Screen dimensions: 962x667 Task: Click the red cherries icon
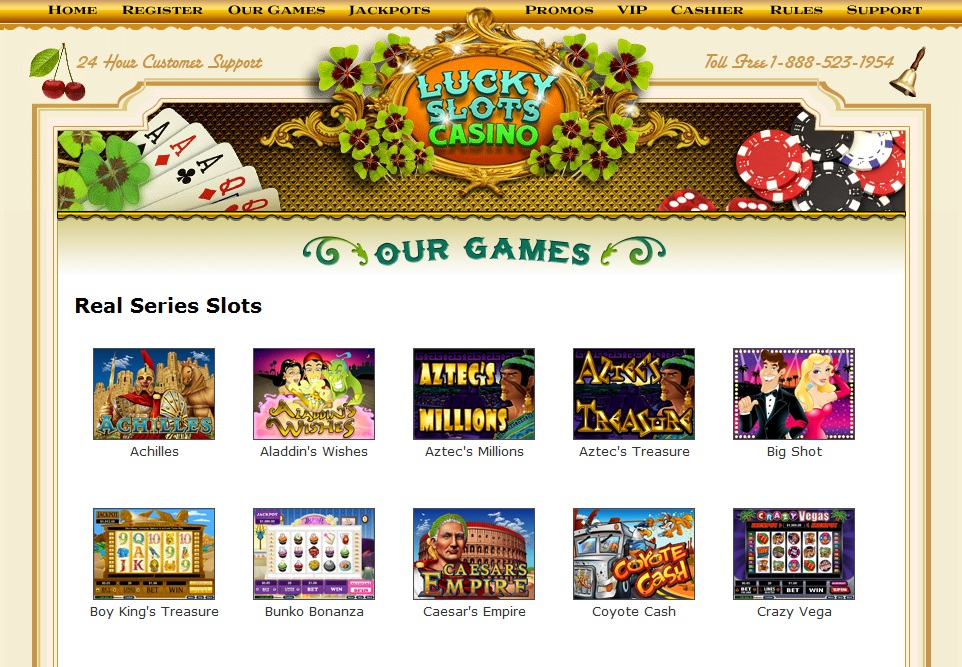[x=58, y=72]
